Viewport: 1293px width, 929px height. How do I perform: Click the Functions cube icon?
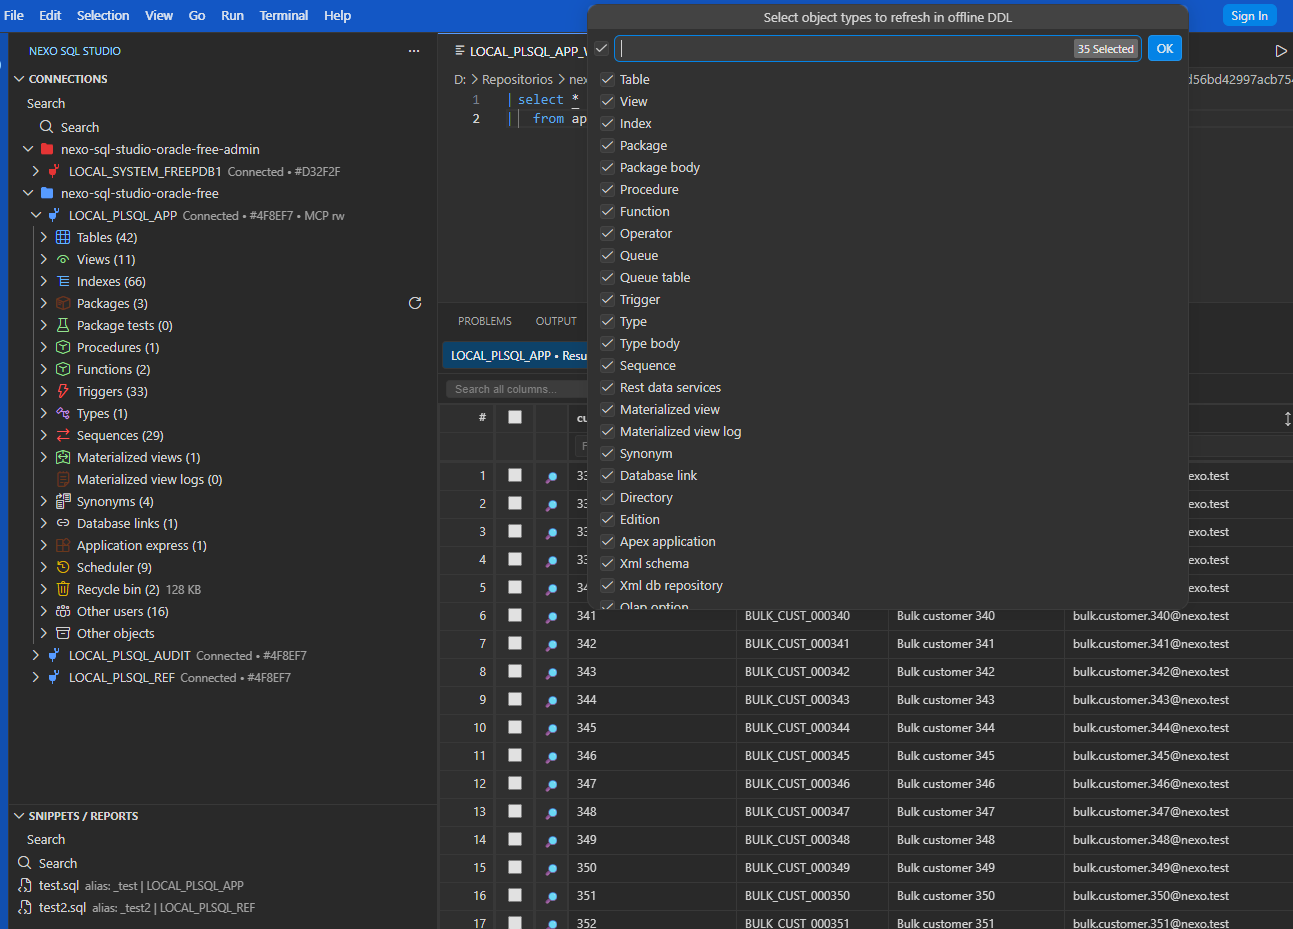point(63,369)
